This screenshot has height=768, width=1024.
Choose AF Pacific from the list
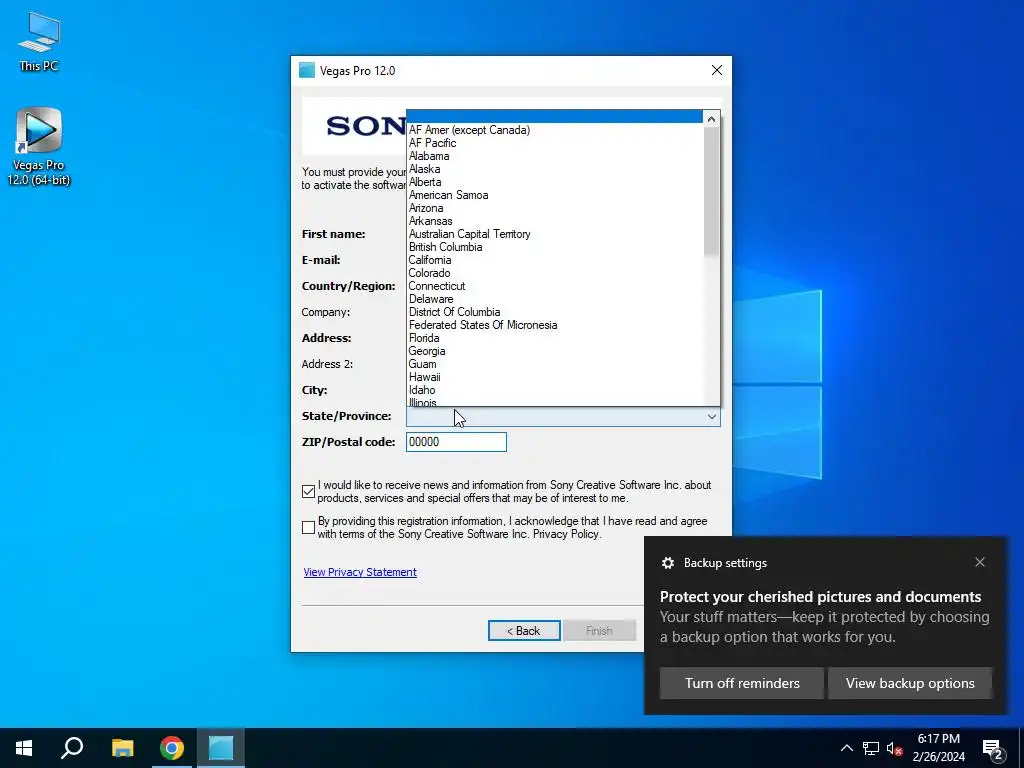(554, 143)
